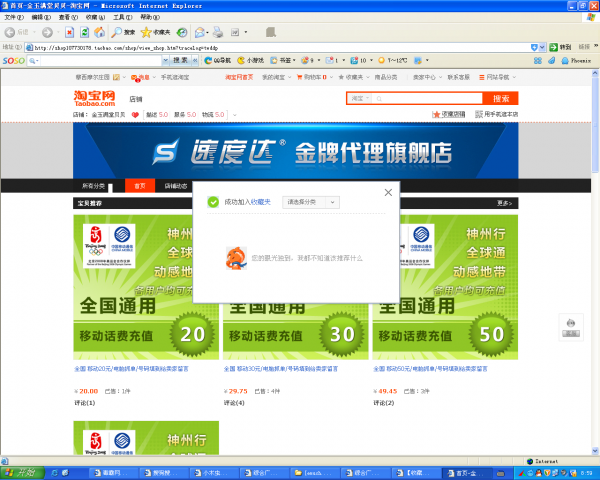Stop loading with the red X icon
The height and width of the screenshot is (480, 600).
click(x=69, y=33)
